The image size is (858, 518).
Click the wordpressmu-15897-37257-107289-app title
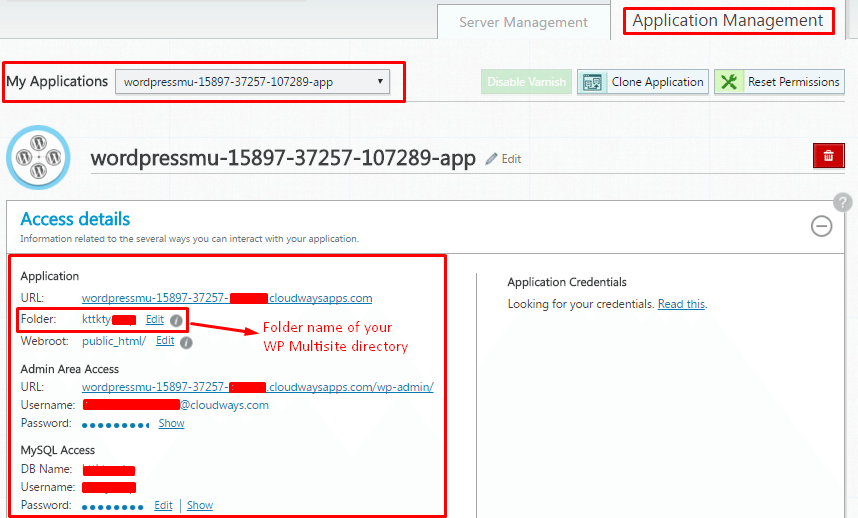pos(283,158)
